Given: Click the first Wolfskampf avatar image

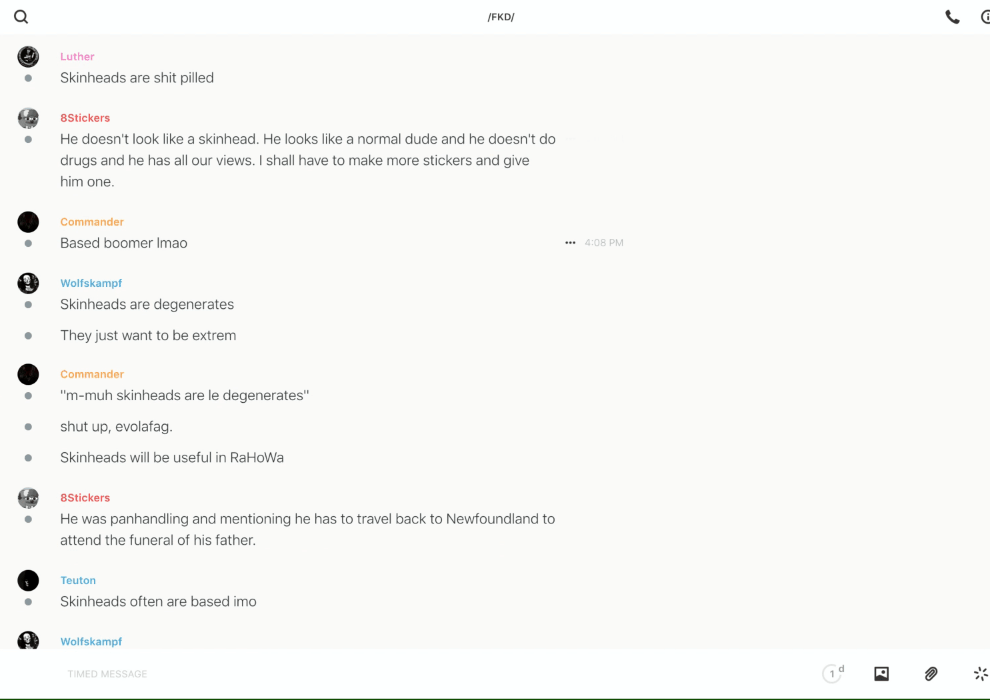Looking at the screenshot, I should [28, 283].
